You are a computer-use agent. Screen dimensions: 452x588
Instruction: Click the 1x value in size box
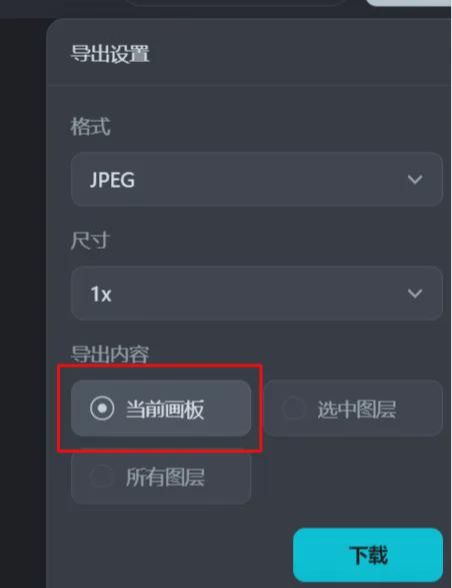point(101,294)
